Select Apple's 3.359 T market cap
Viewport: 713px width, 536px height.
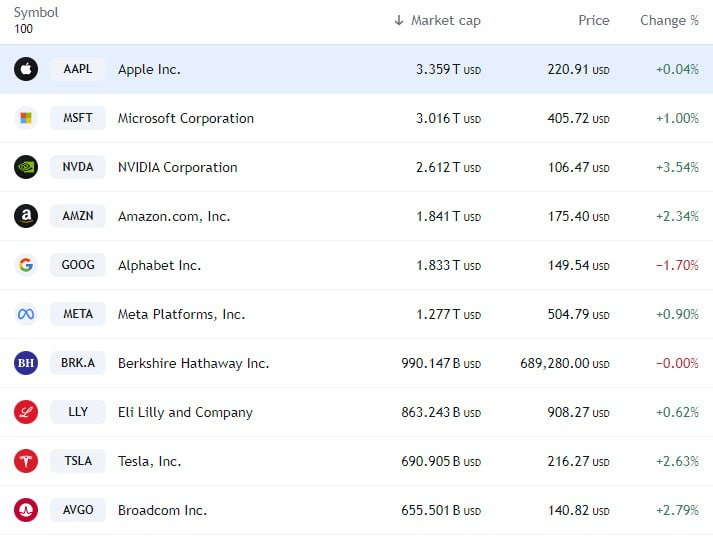tap(448, 70)
